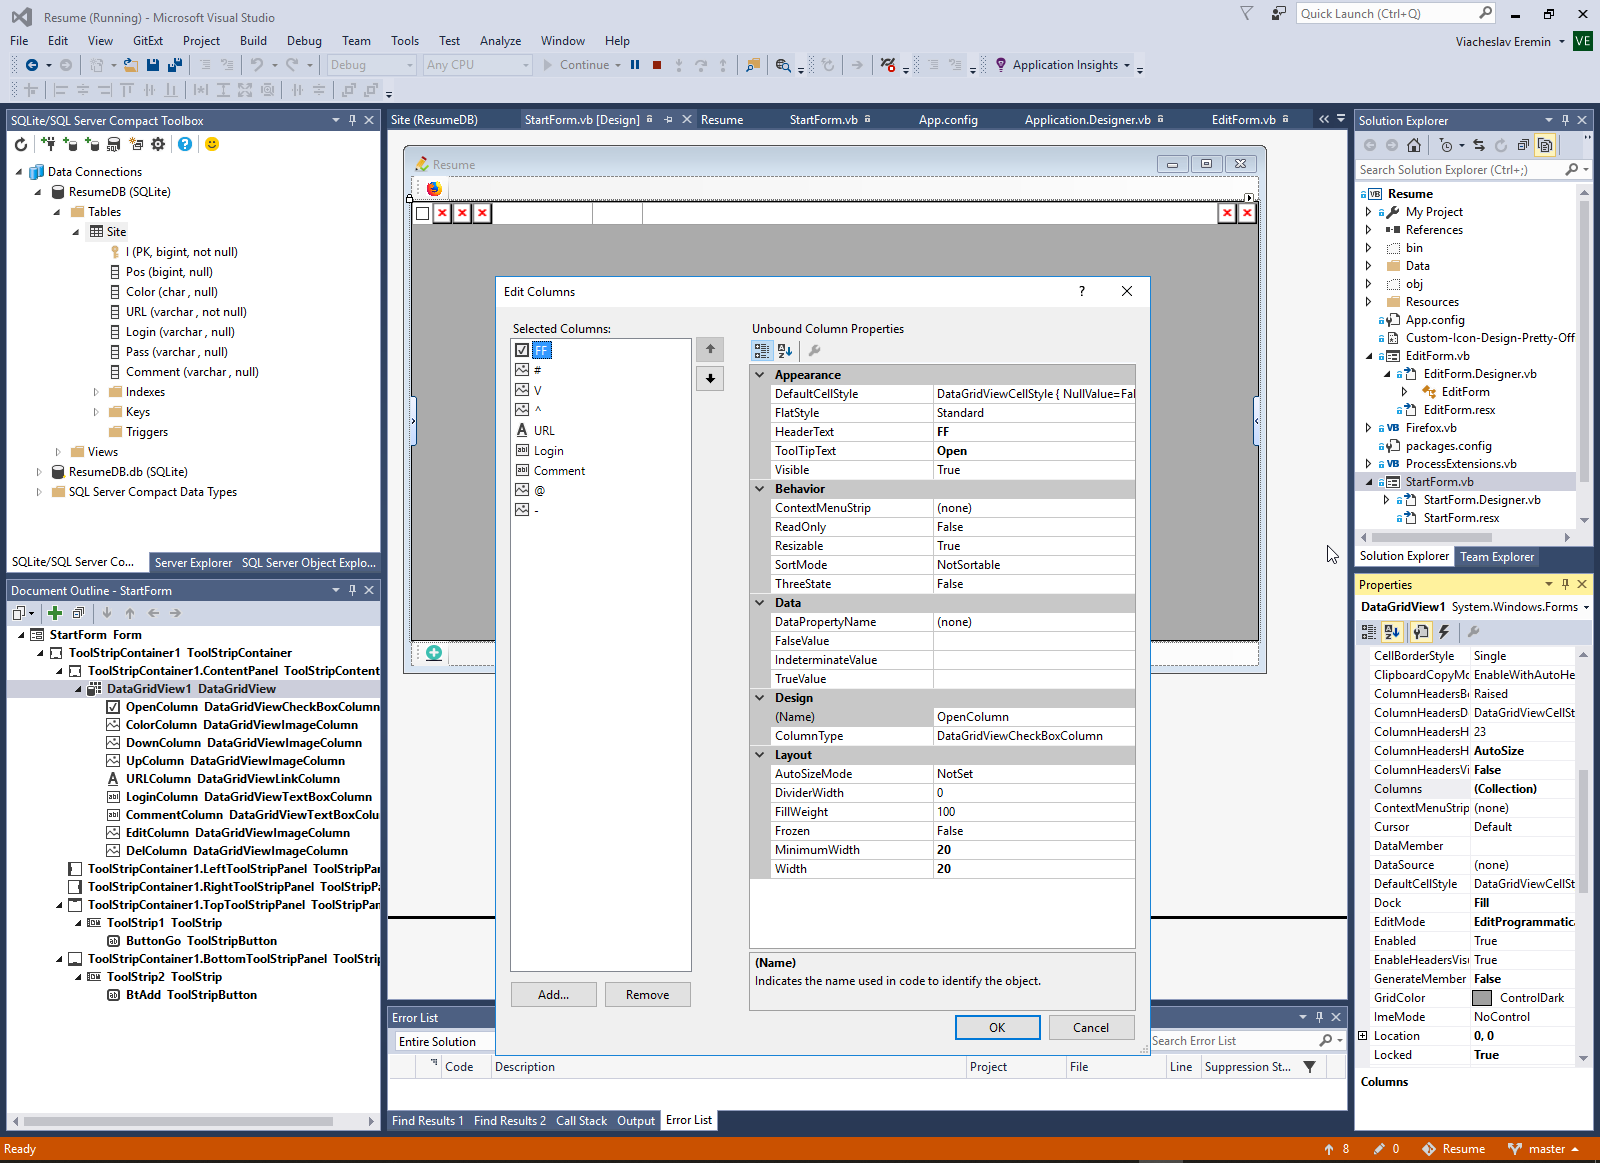Click the Save All toolbar icon
This screenshot has width=1600, height=1163.
175,65
